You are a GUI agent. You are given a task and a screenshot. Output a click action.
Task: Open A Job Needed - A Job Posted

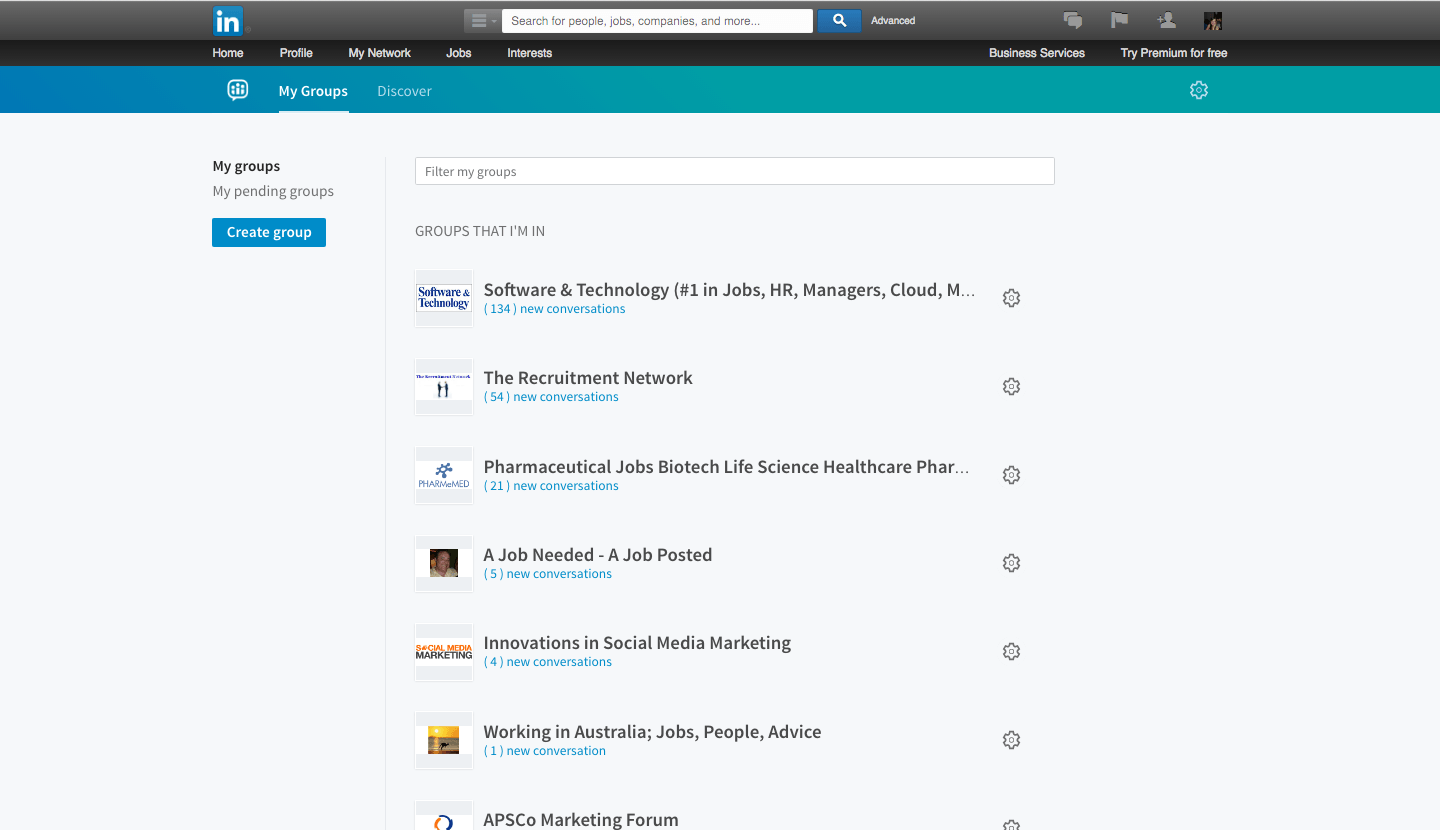(x=598, y=555)
